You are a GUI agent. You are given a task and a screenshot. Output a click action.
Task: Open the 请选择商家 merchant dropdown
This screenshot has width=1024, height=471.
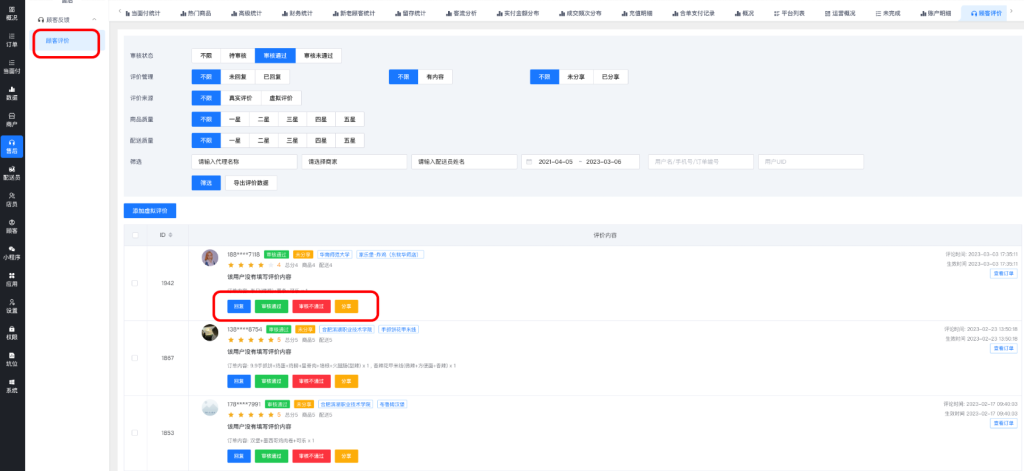[x=354, y=161]
